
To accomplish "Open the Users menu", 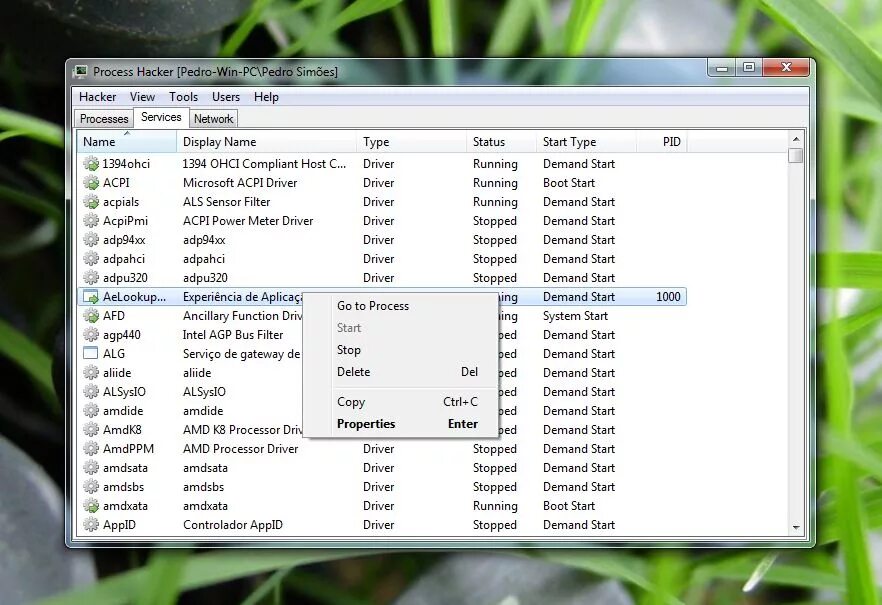I will click(226, 97).
